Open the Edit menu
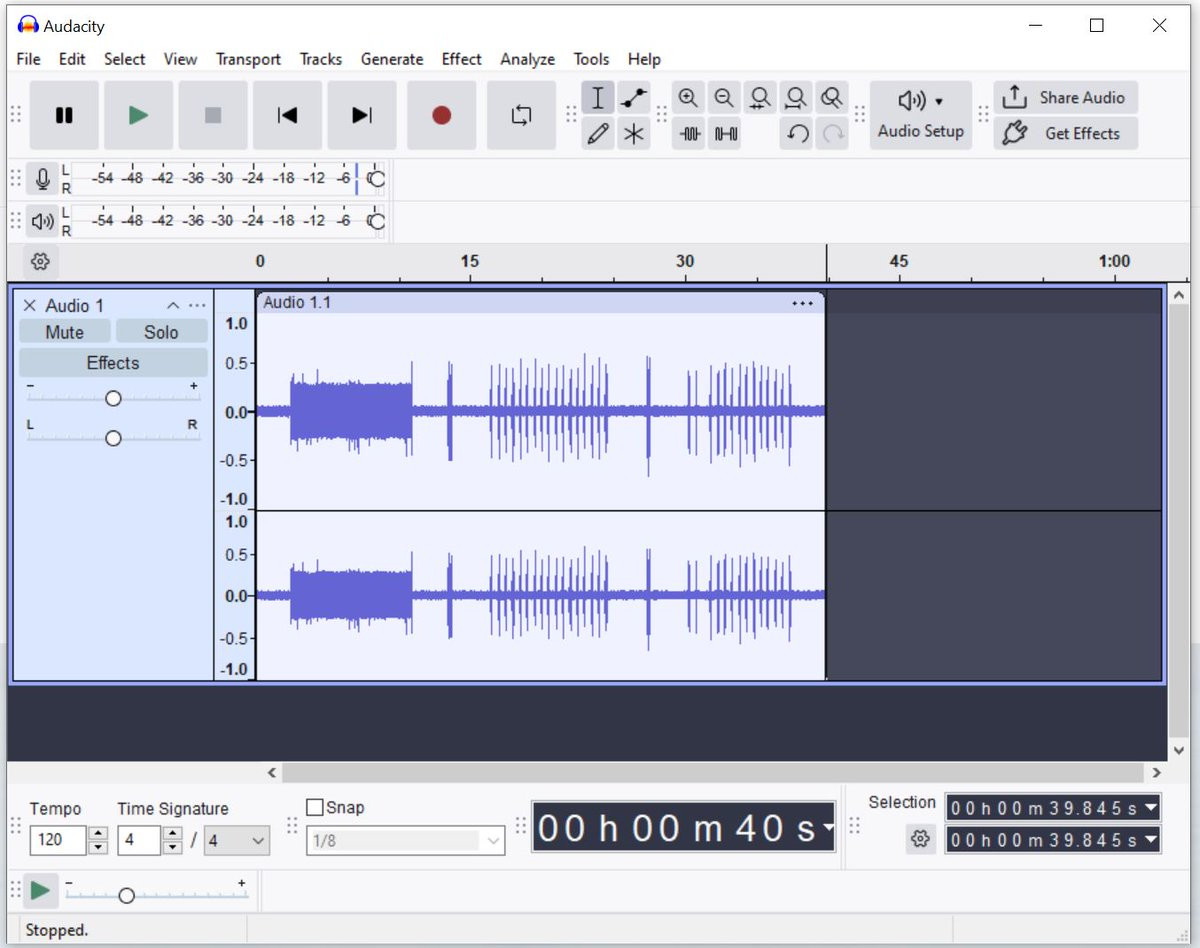The width and height of the screenshot is (1200, 948). click(72, 59)
